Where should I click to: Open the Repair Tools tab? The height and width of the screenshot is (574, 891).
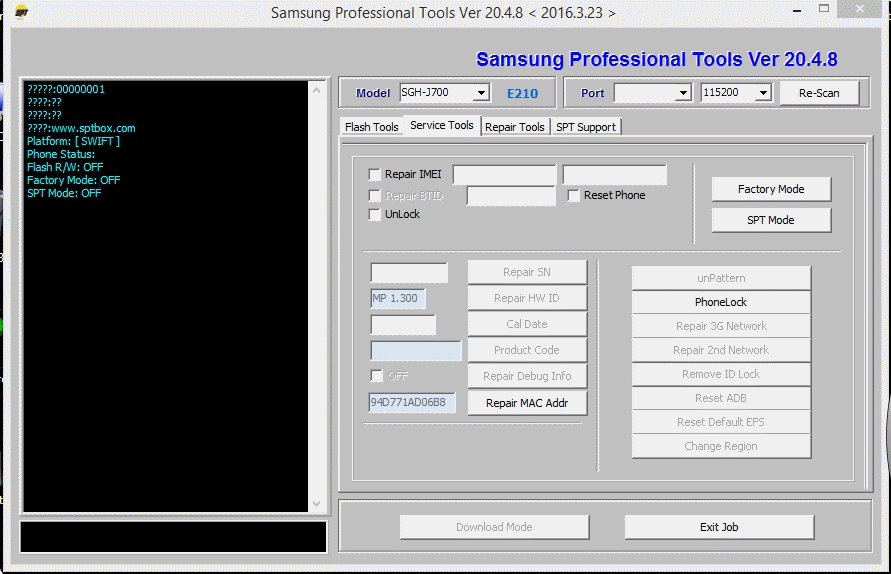(514, 127)
